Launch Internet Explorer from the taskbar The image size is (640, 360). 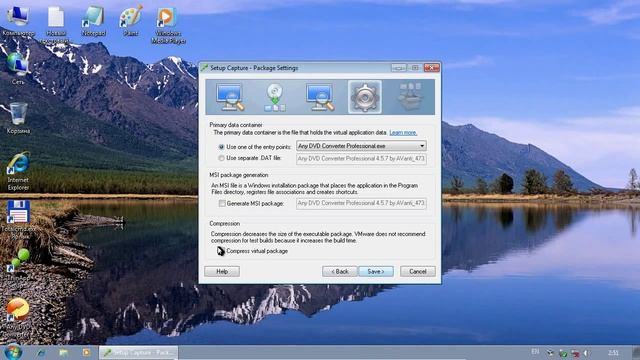[41, 352]
